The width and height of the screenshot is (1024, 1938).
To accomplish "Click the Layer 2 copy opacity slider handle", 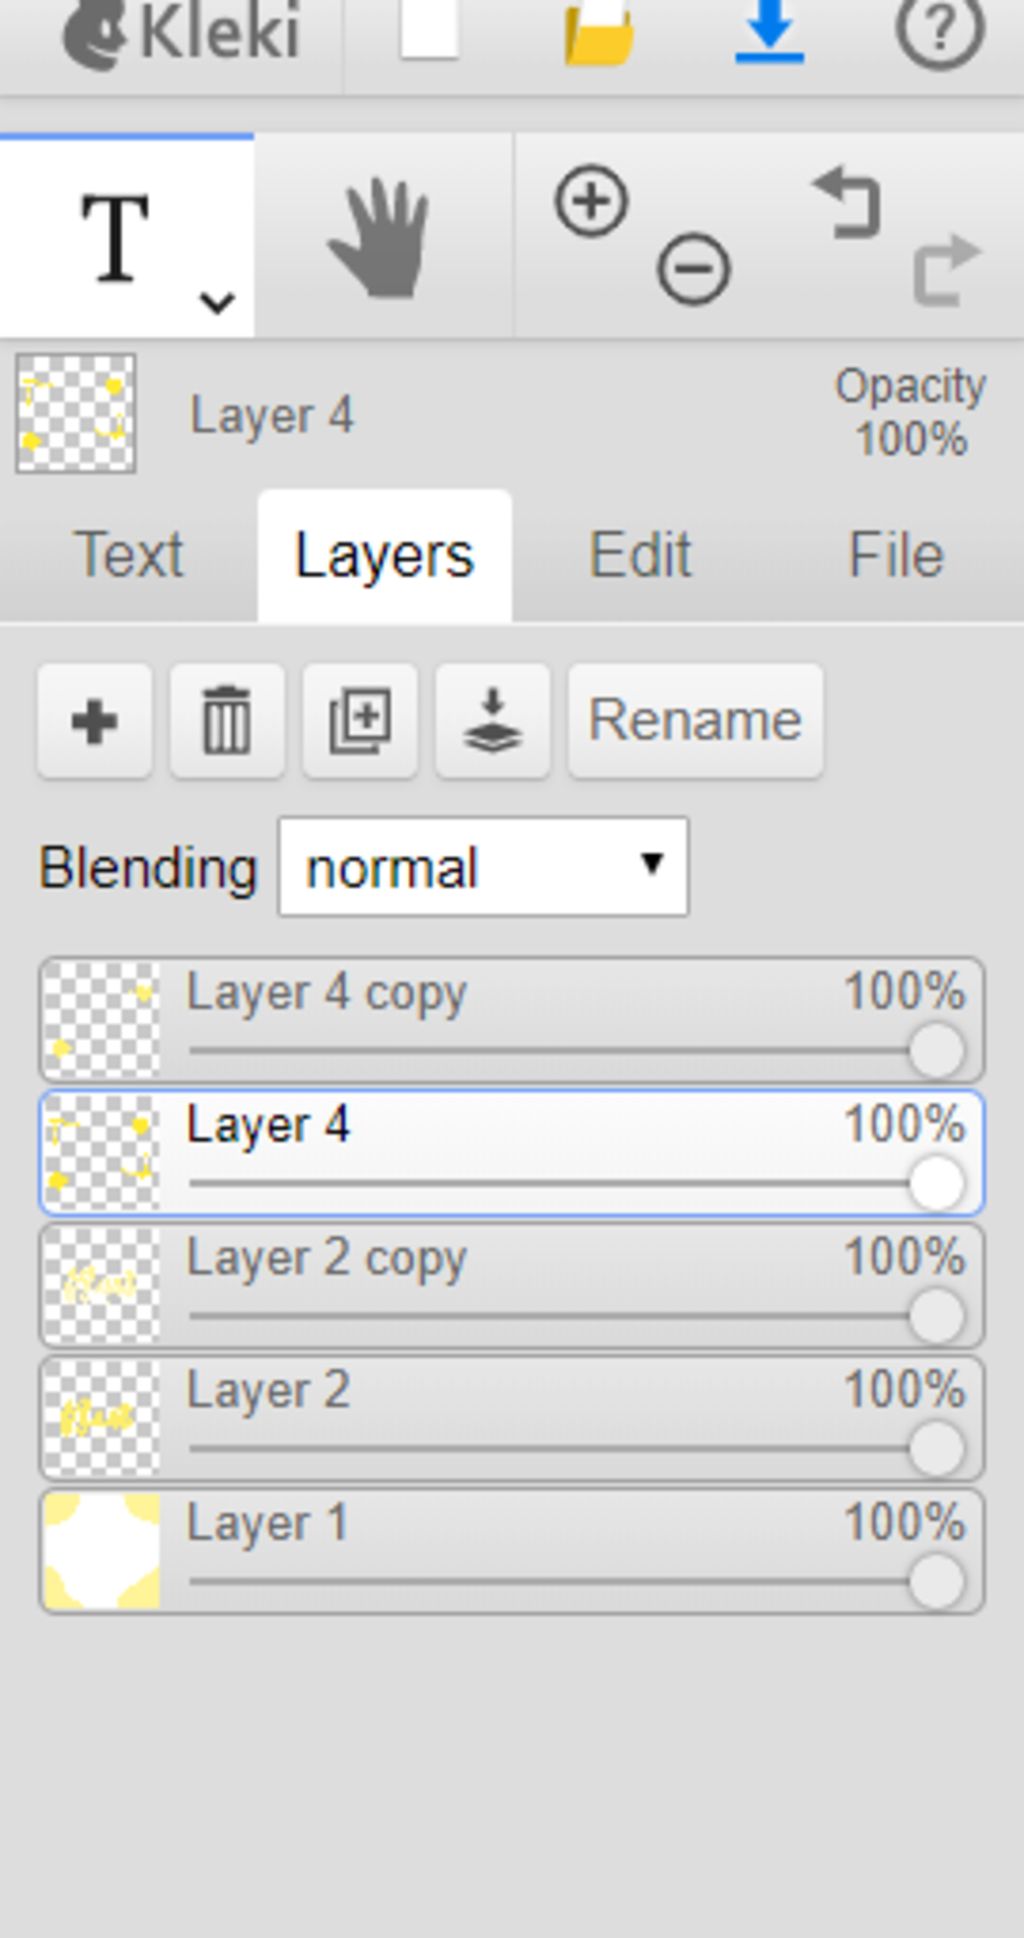I will click(x=937, y=1316).
